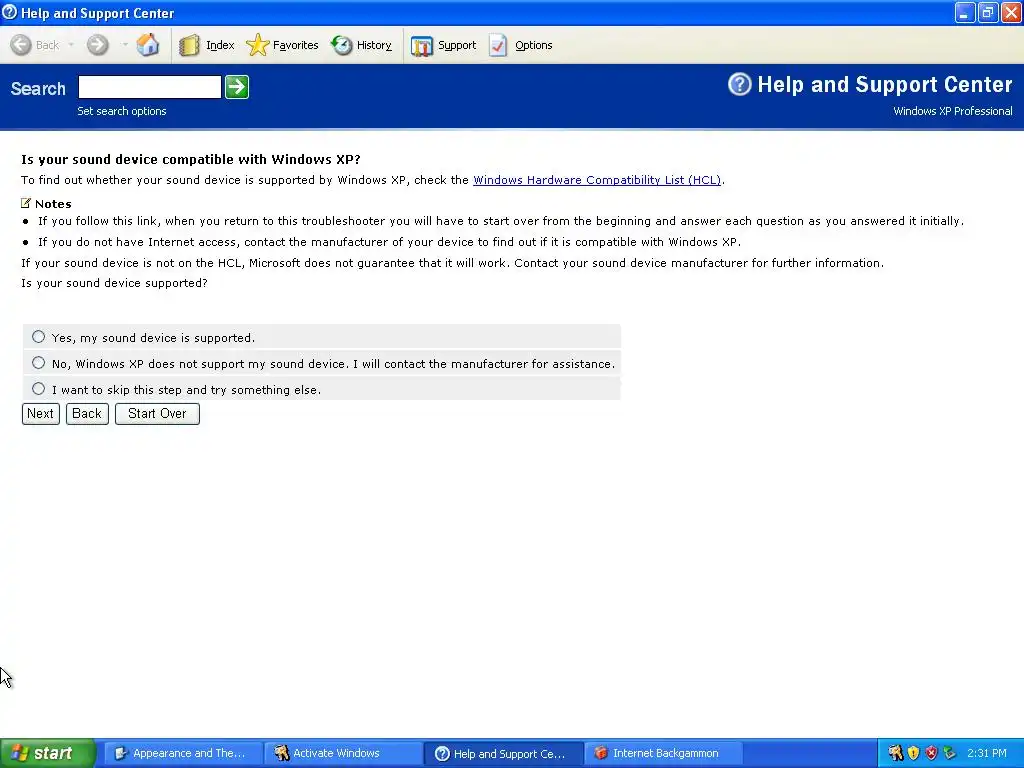This screenshot has height=768, width=1024.
Task: Select 'I want to skip this step' option
Action: pyautogui.click(x=39, y=389)
